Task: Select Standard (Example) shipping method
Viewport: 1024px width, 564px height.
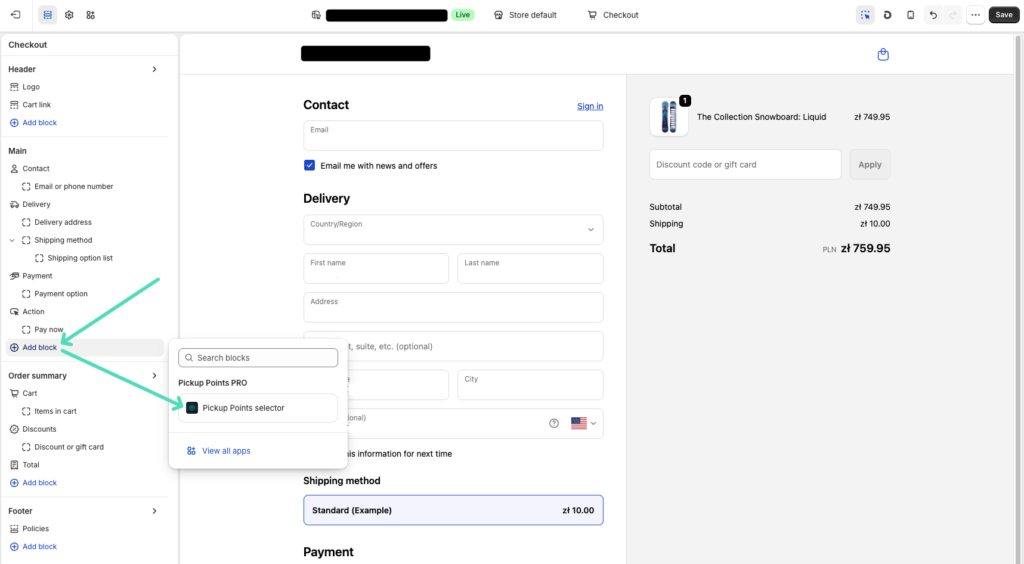Action: click(453, 510)
